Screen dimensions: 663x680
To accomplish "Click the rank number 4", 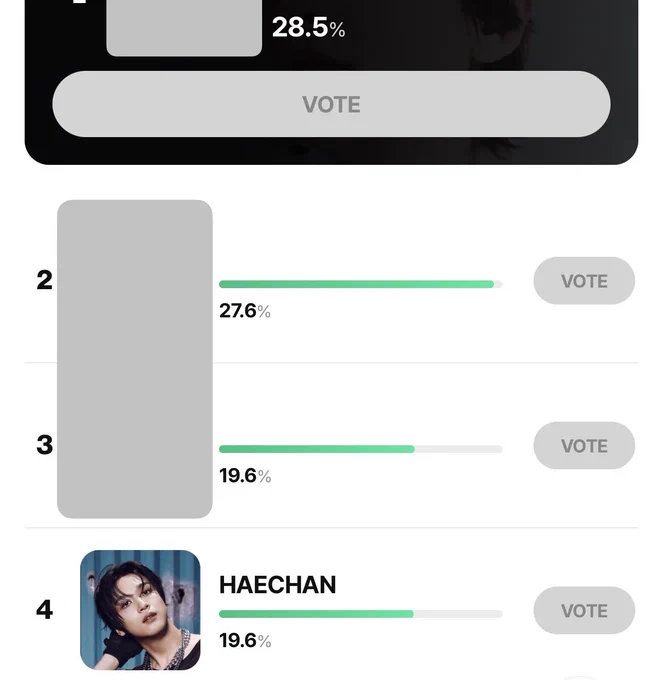I will point(44,610).
